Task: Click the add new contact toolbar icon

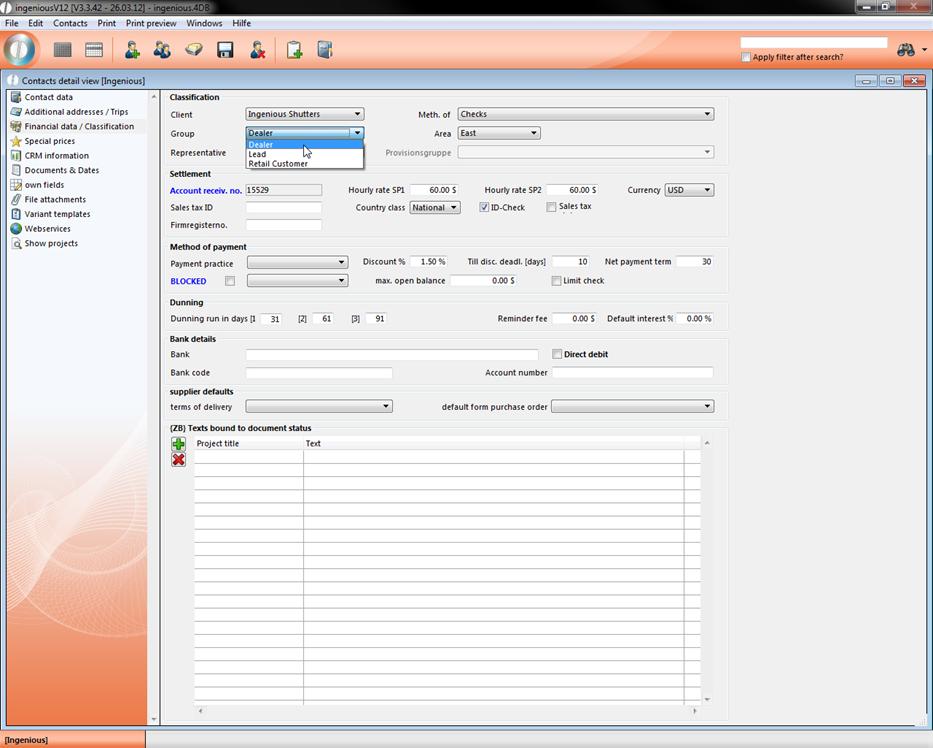Action: tap(131, 49)
